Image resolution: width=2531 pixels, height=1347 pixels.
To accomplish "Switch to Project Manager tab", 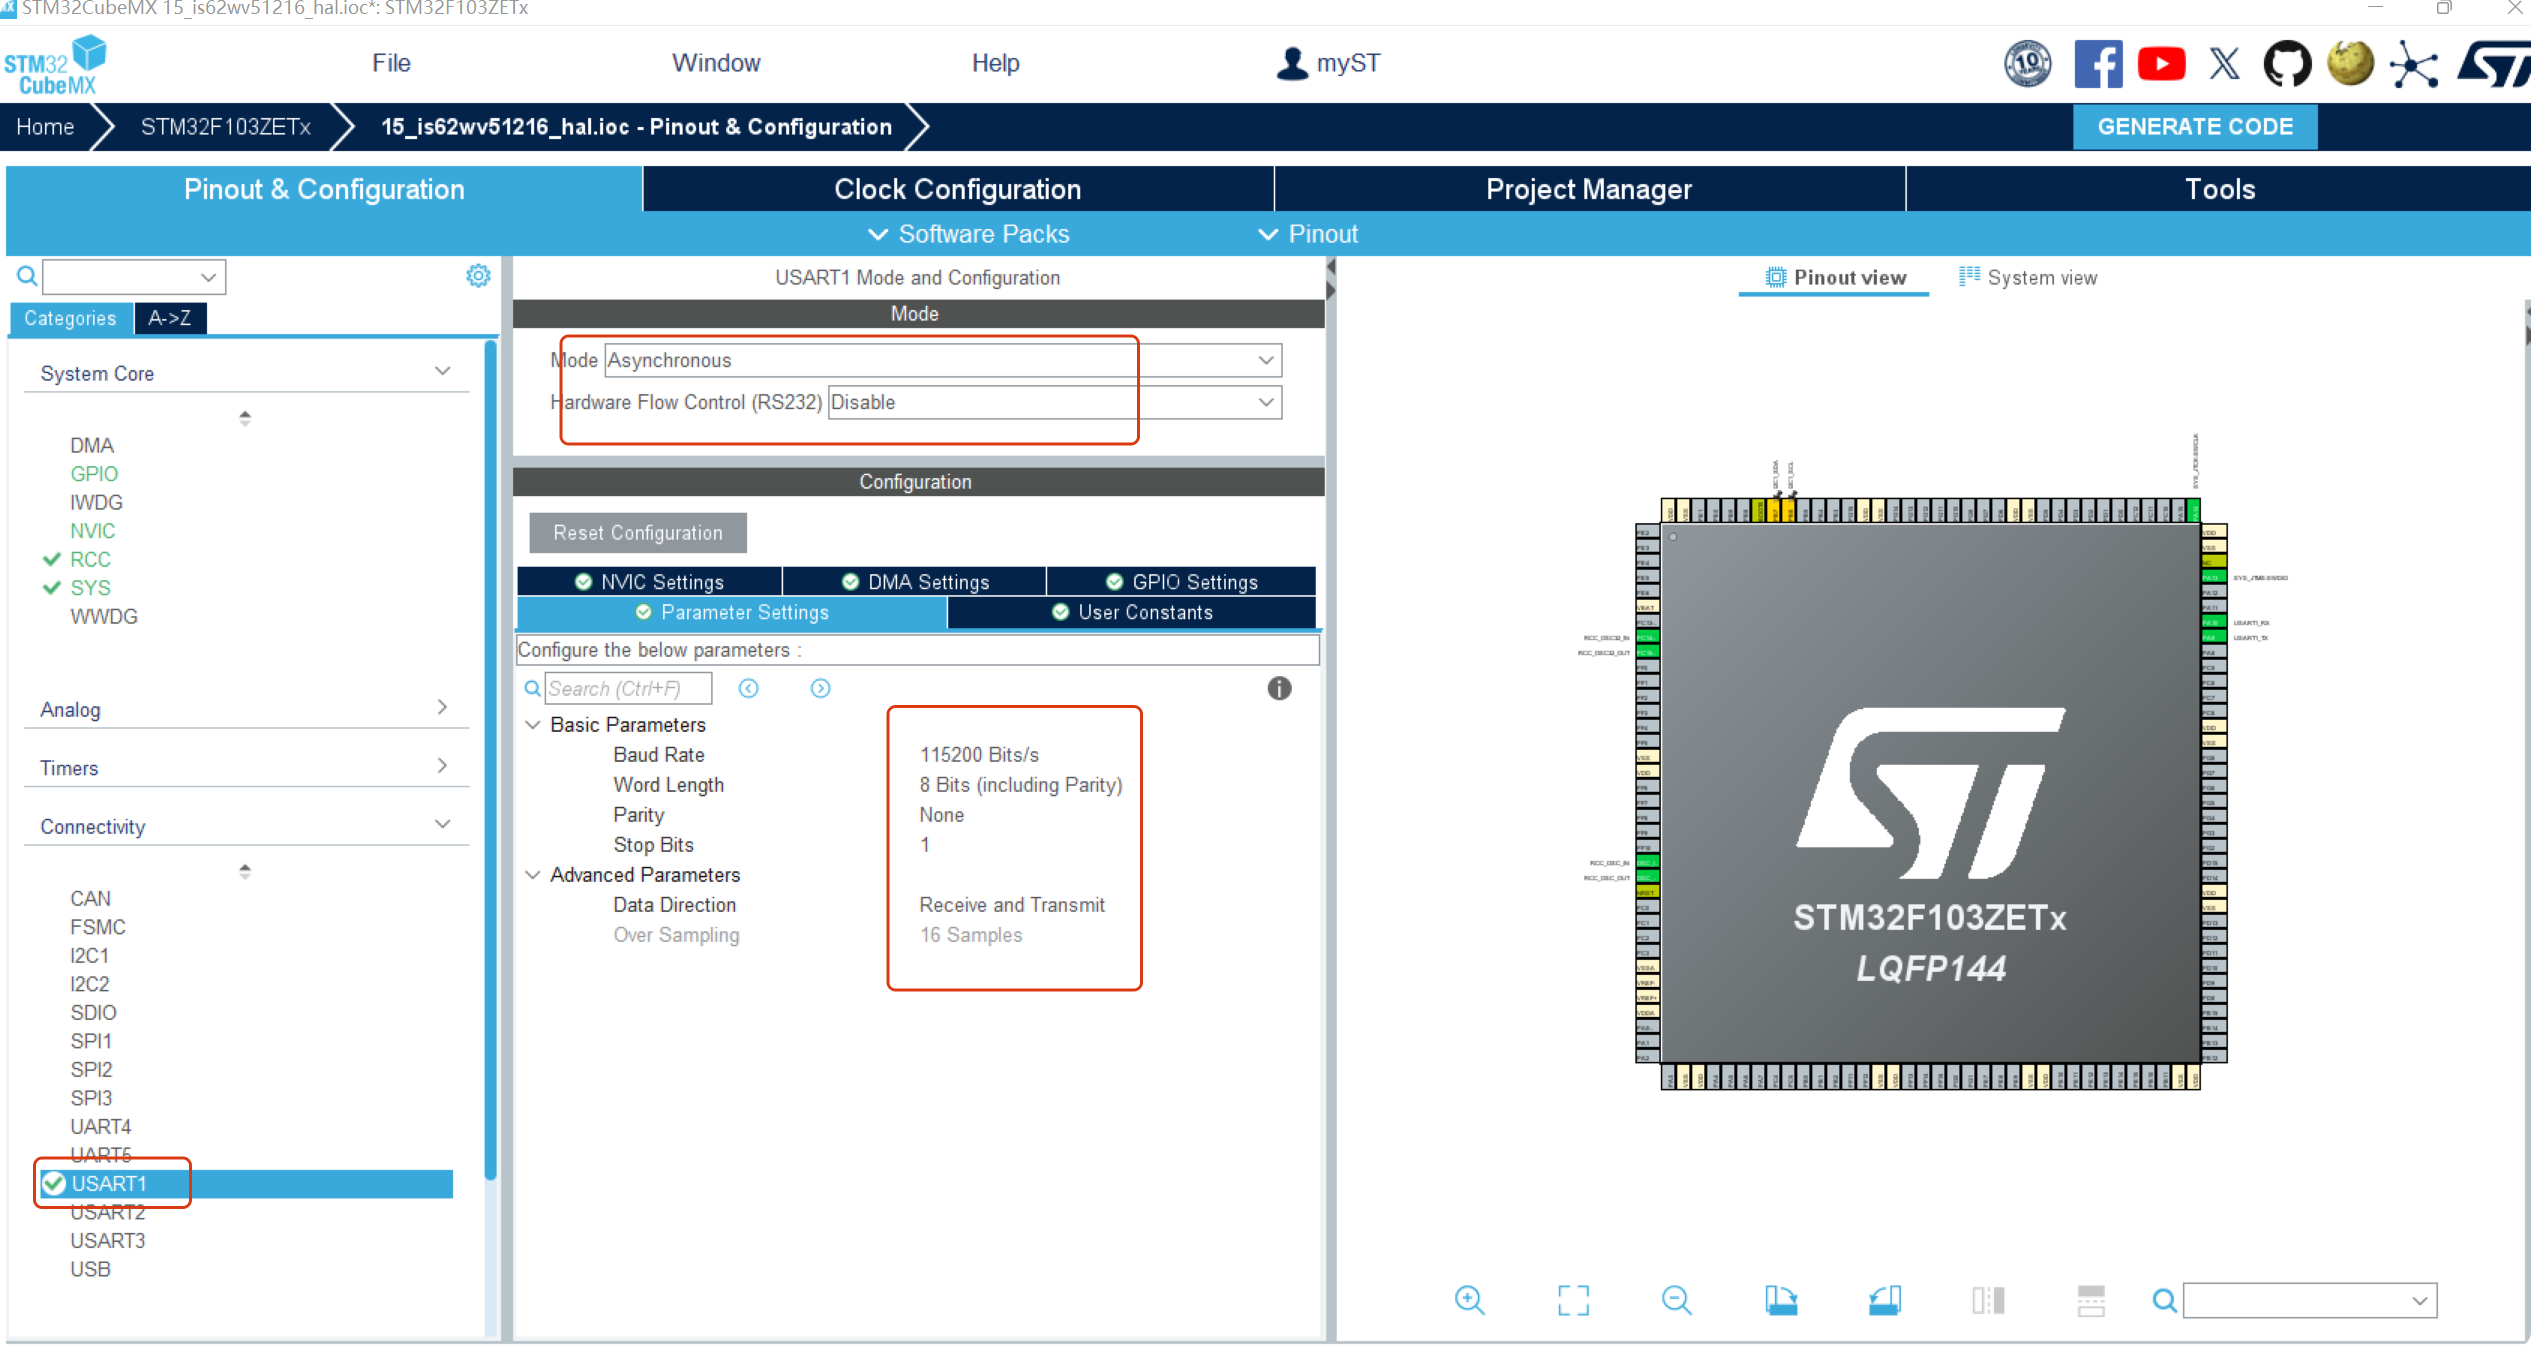I will point(1589,189).
